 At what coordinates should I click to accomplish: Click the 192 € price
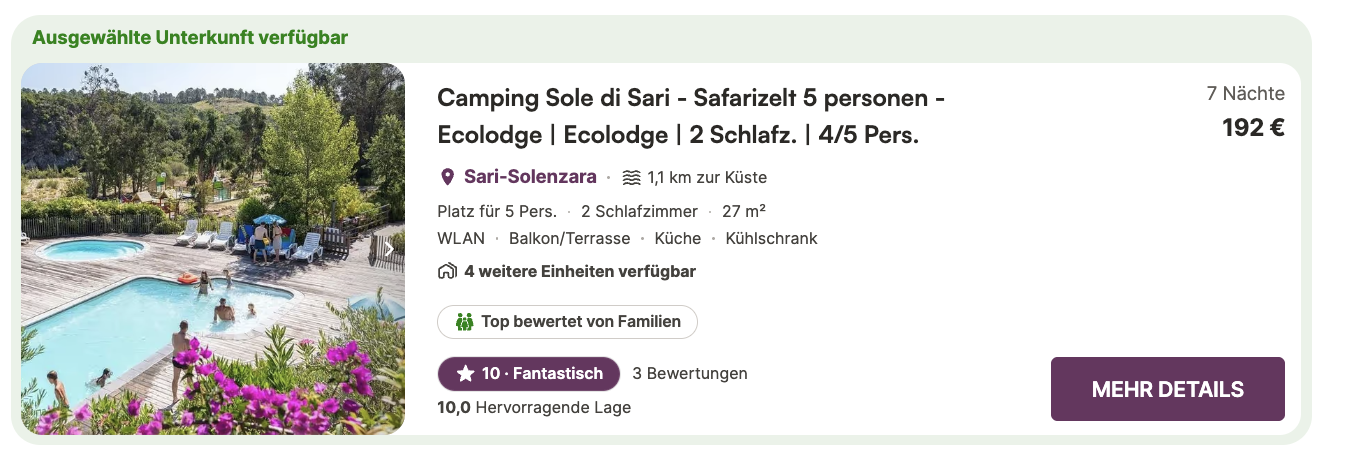coord(1253,128)
